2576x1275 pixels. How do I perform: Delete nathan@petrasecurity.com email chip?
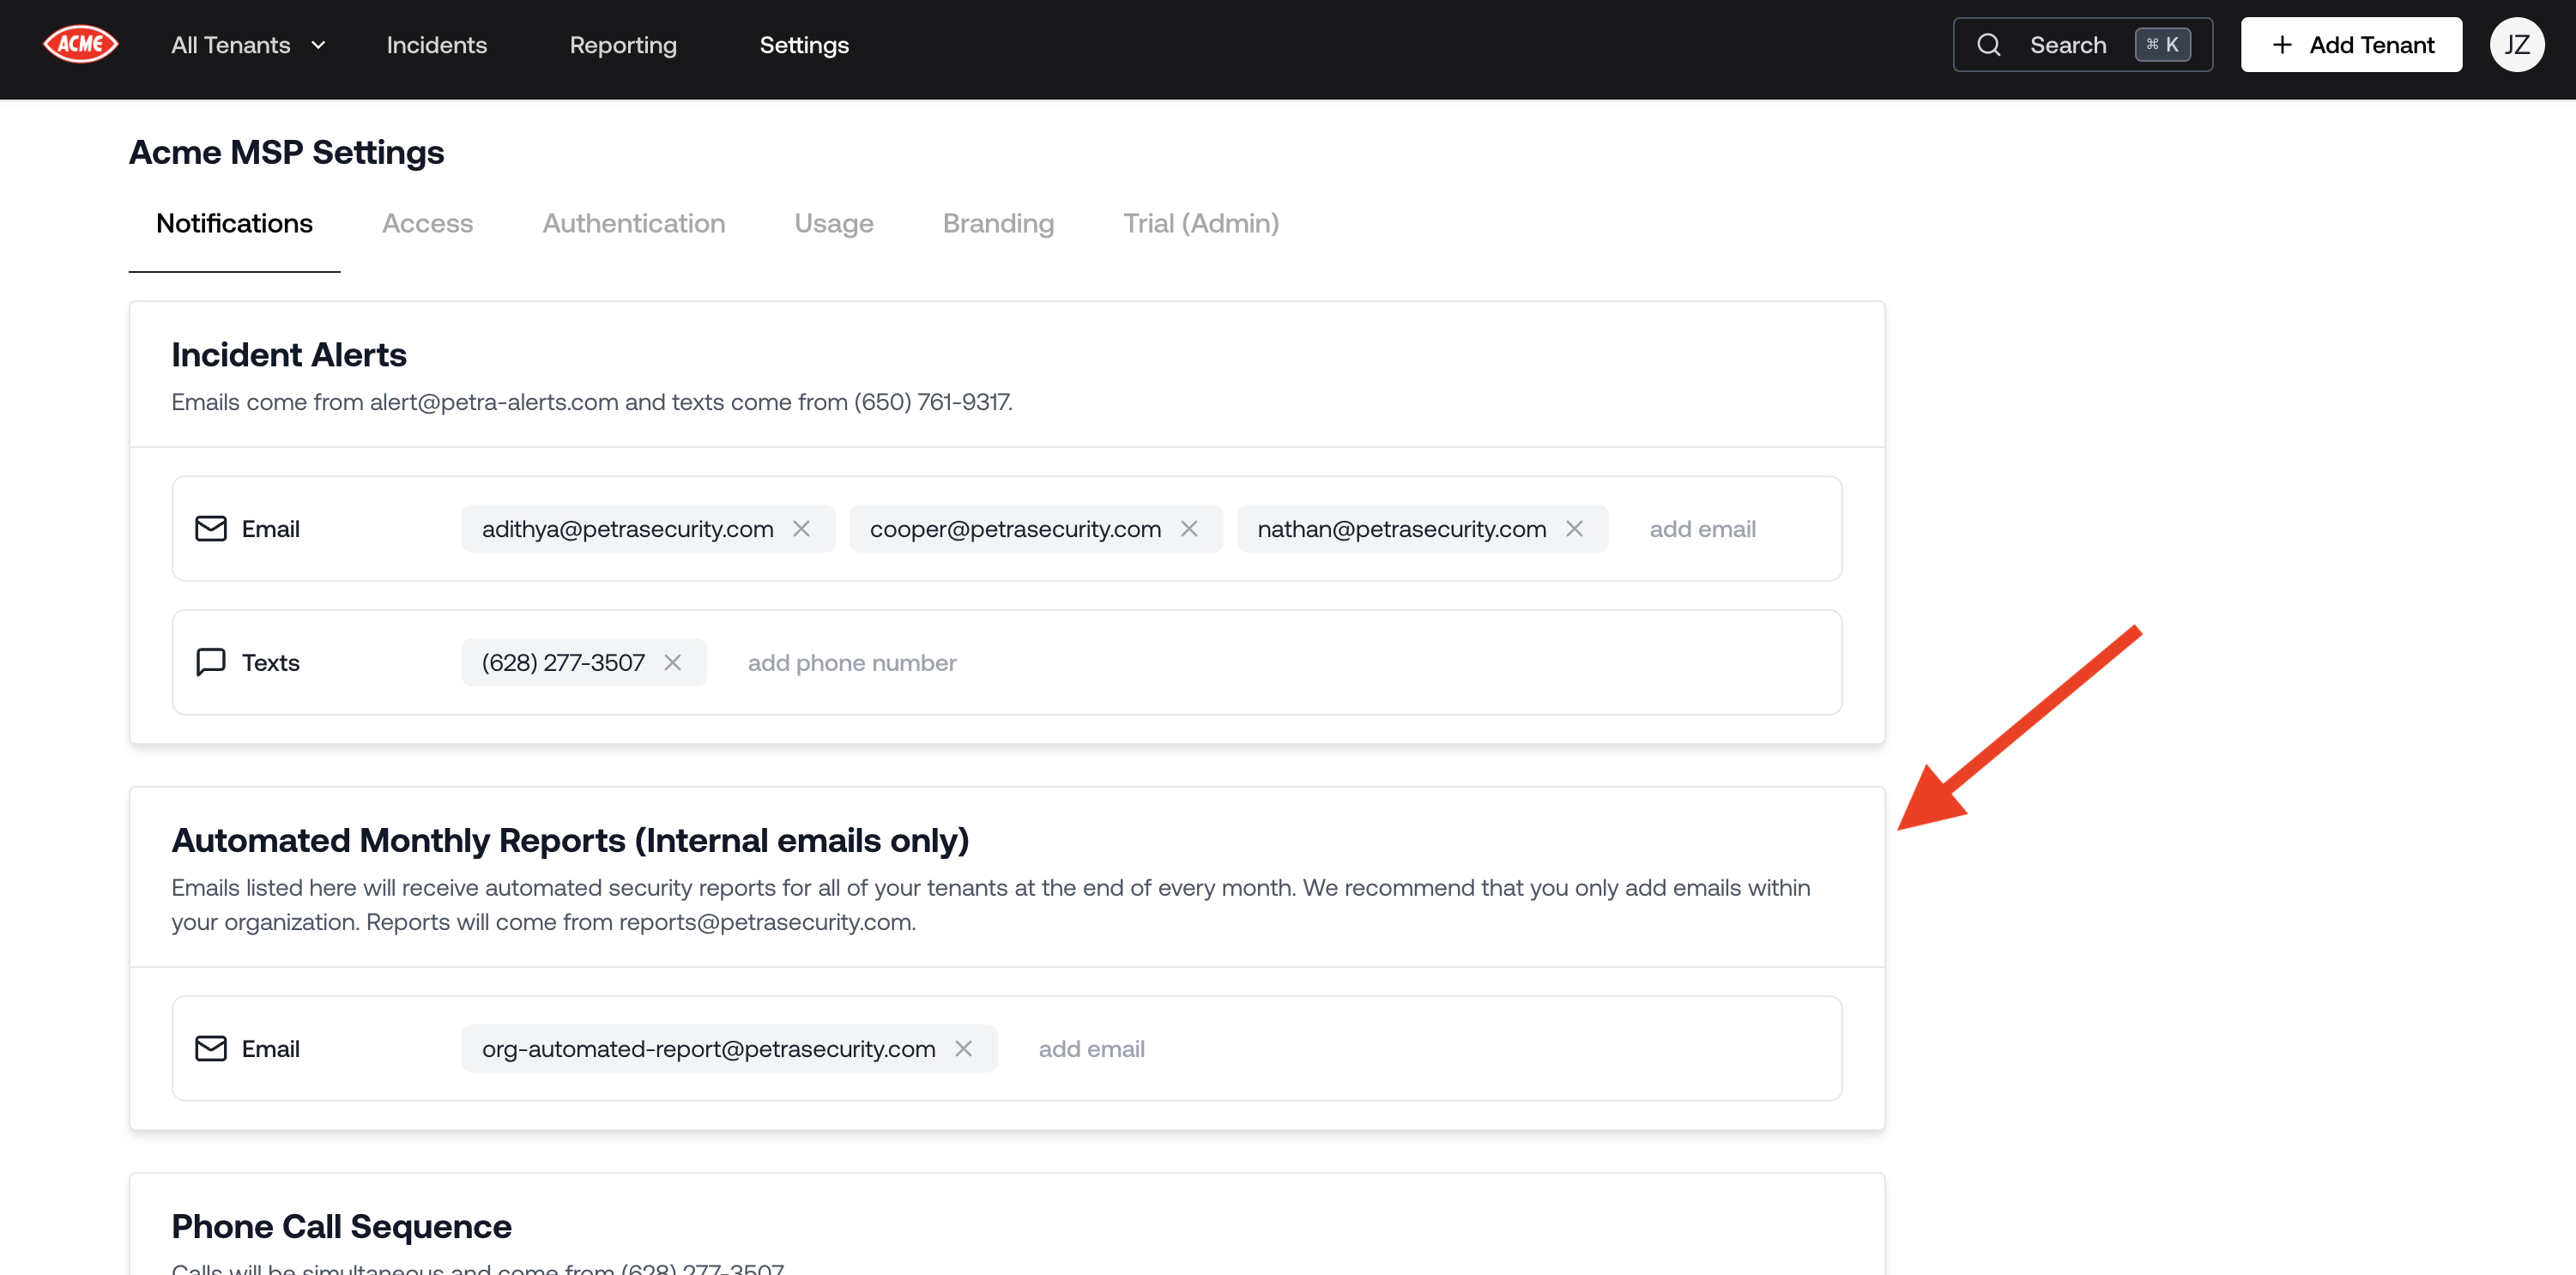click(x=1574, y=528)
